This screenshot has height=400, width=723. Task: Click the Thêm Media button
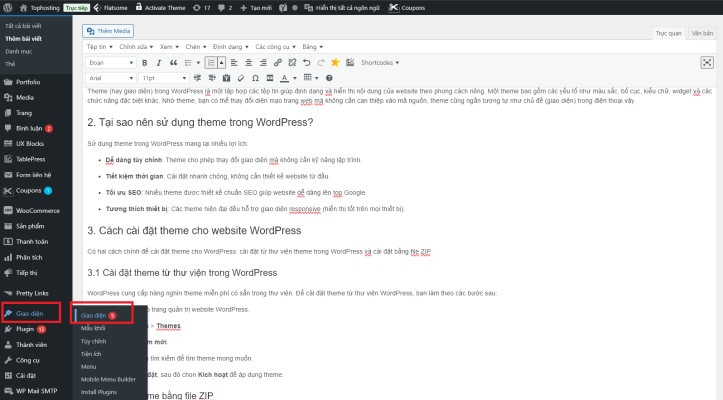[116, 31]
